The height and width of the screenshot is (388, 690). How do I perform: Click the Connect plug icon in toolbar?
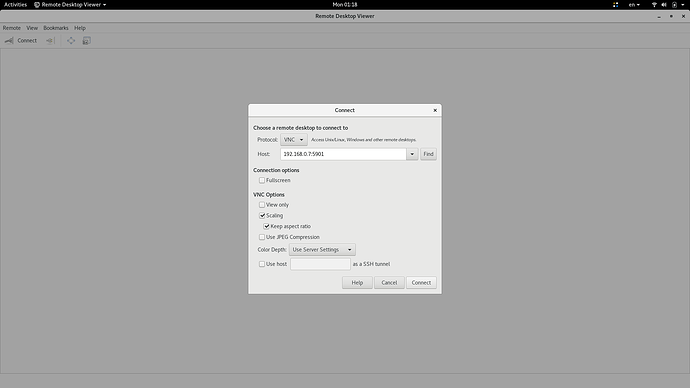(x=9, y=40)
